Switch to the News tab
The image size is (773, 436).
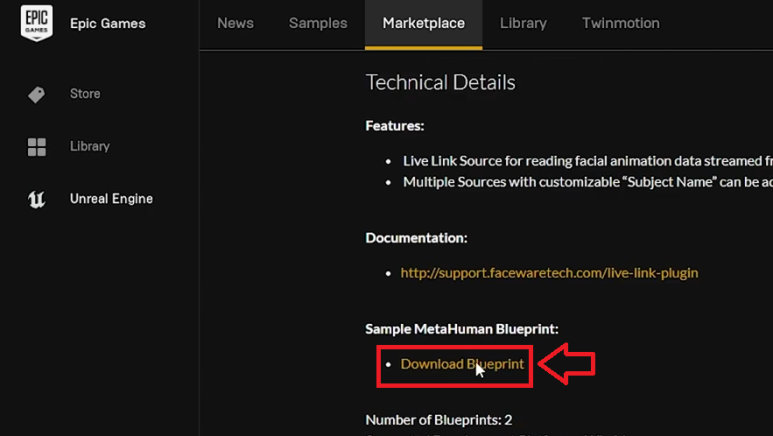coord(235,23)
